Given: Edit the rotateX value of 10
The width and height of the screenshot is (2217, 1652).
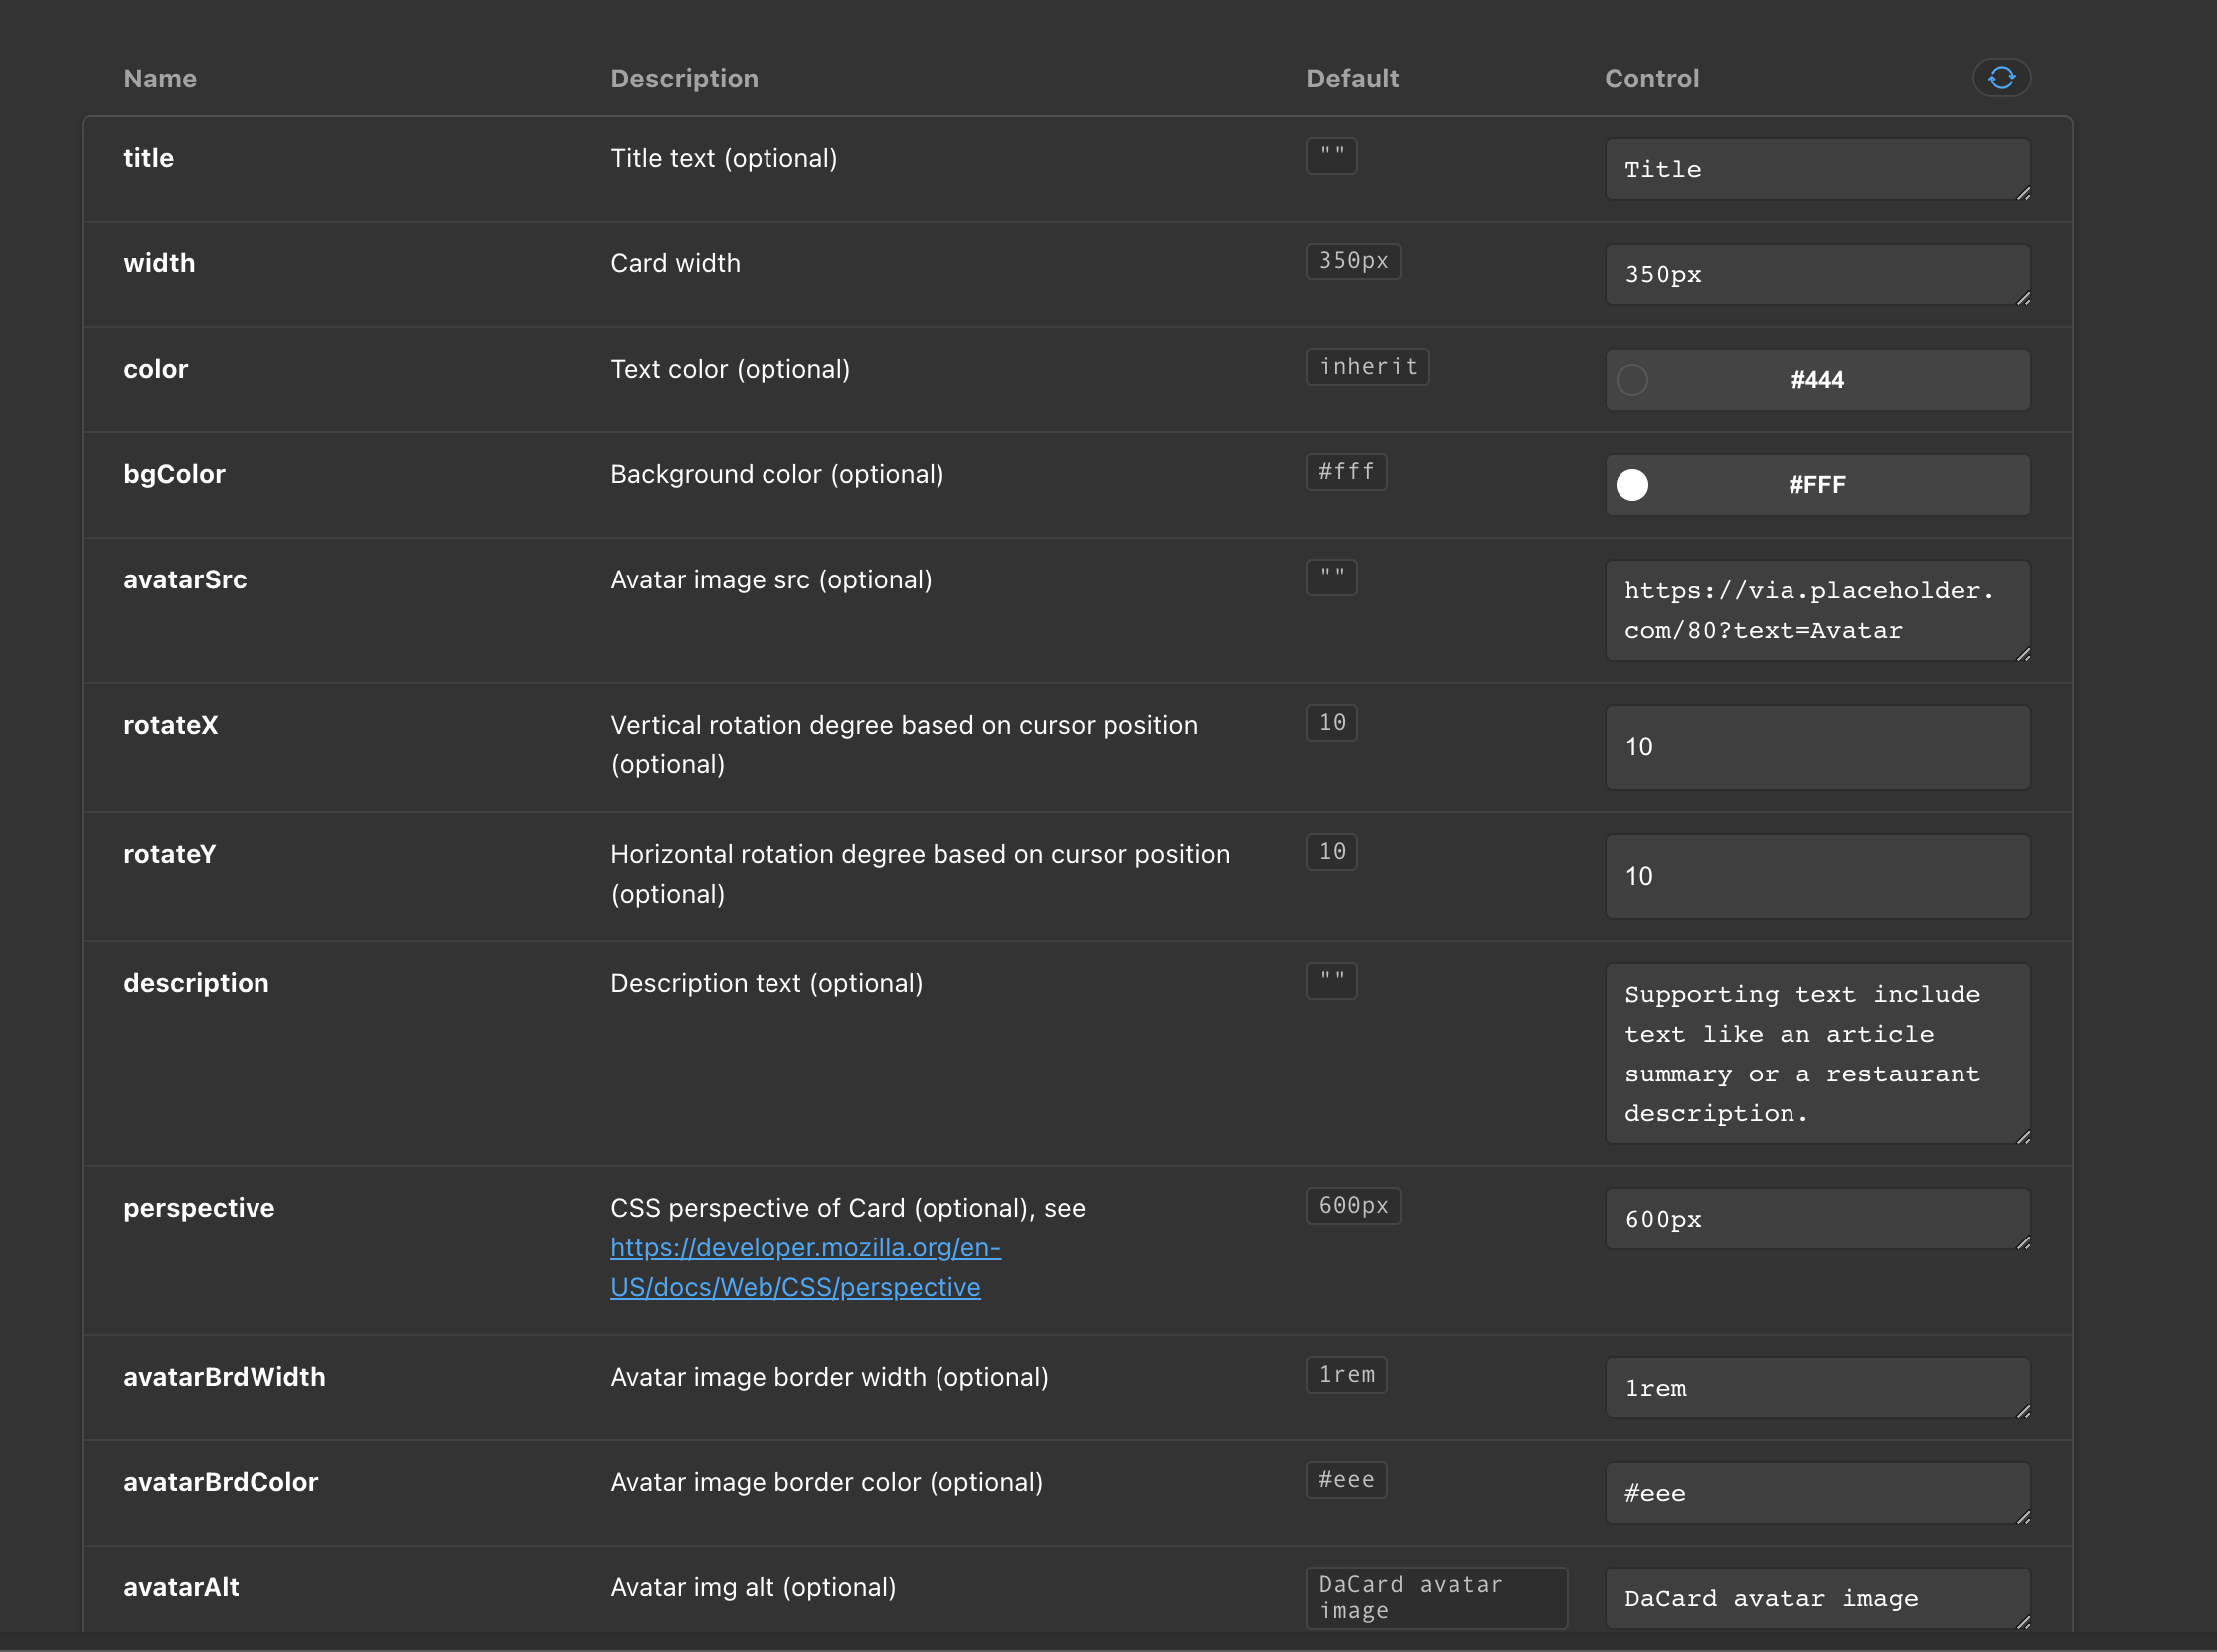Looking at the screenshot, I should pos(1816,746).
